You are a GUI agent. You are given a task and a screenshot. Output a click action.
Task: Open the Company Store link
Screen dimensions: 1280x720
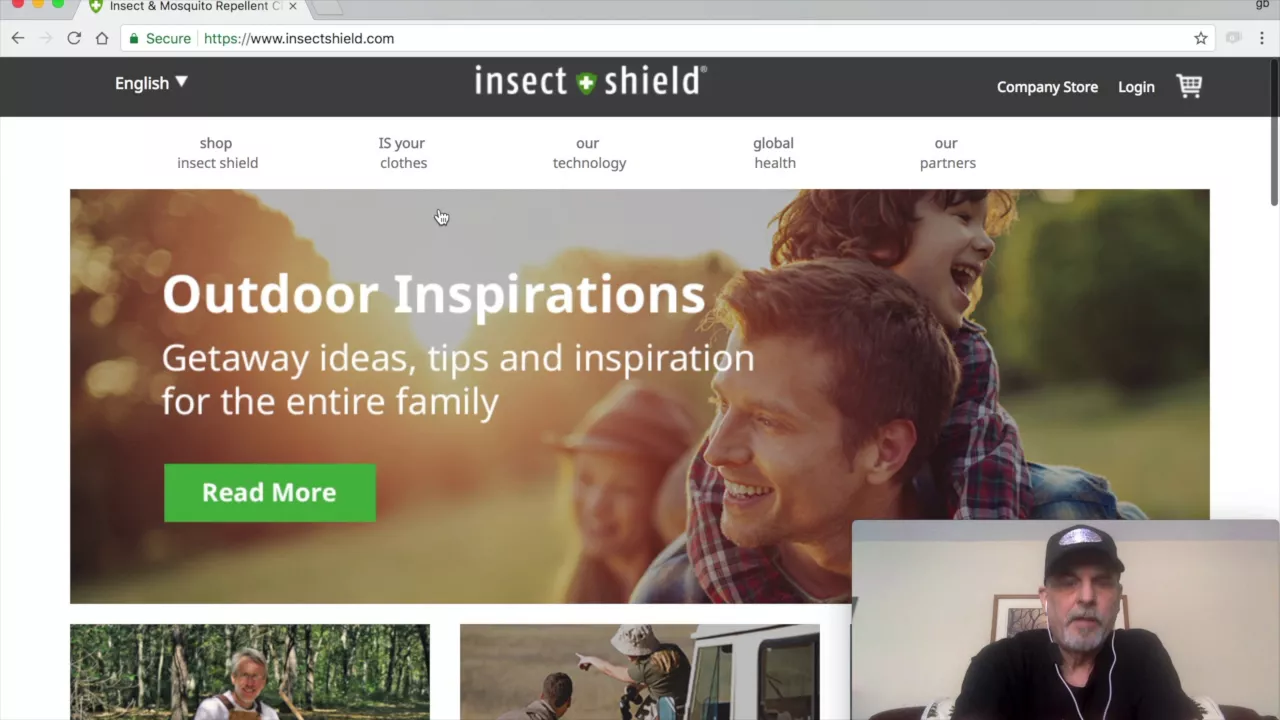pos(1047,87)
